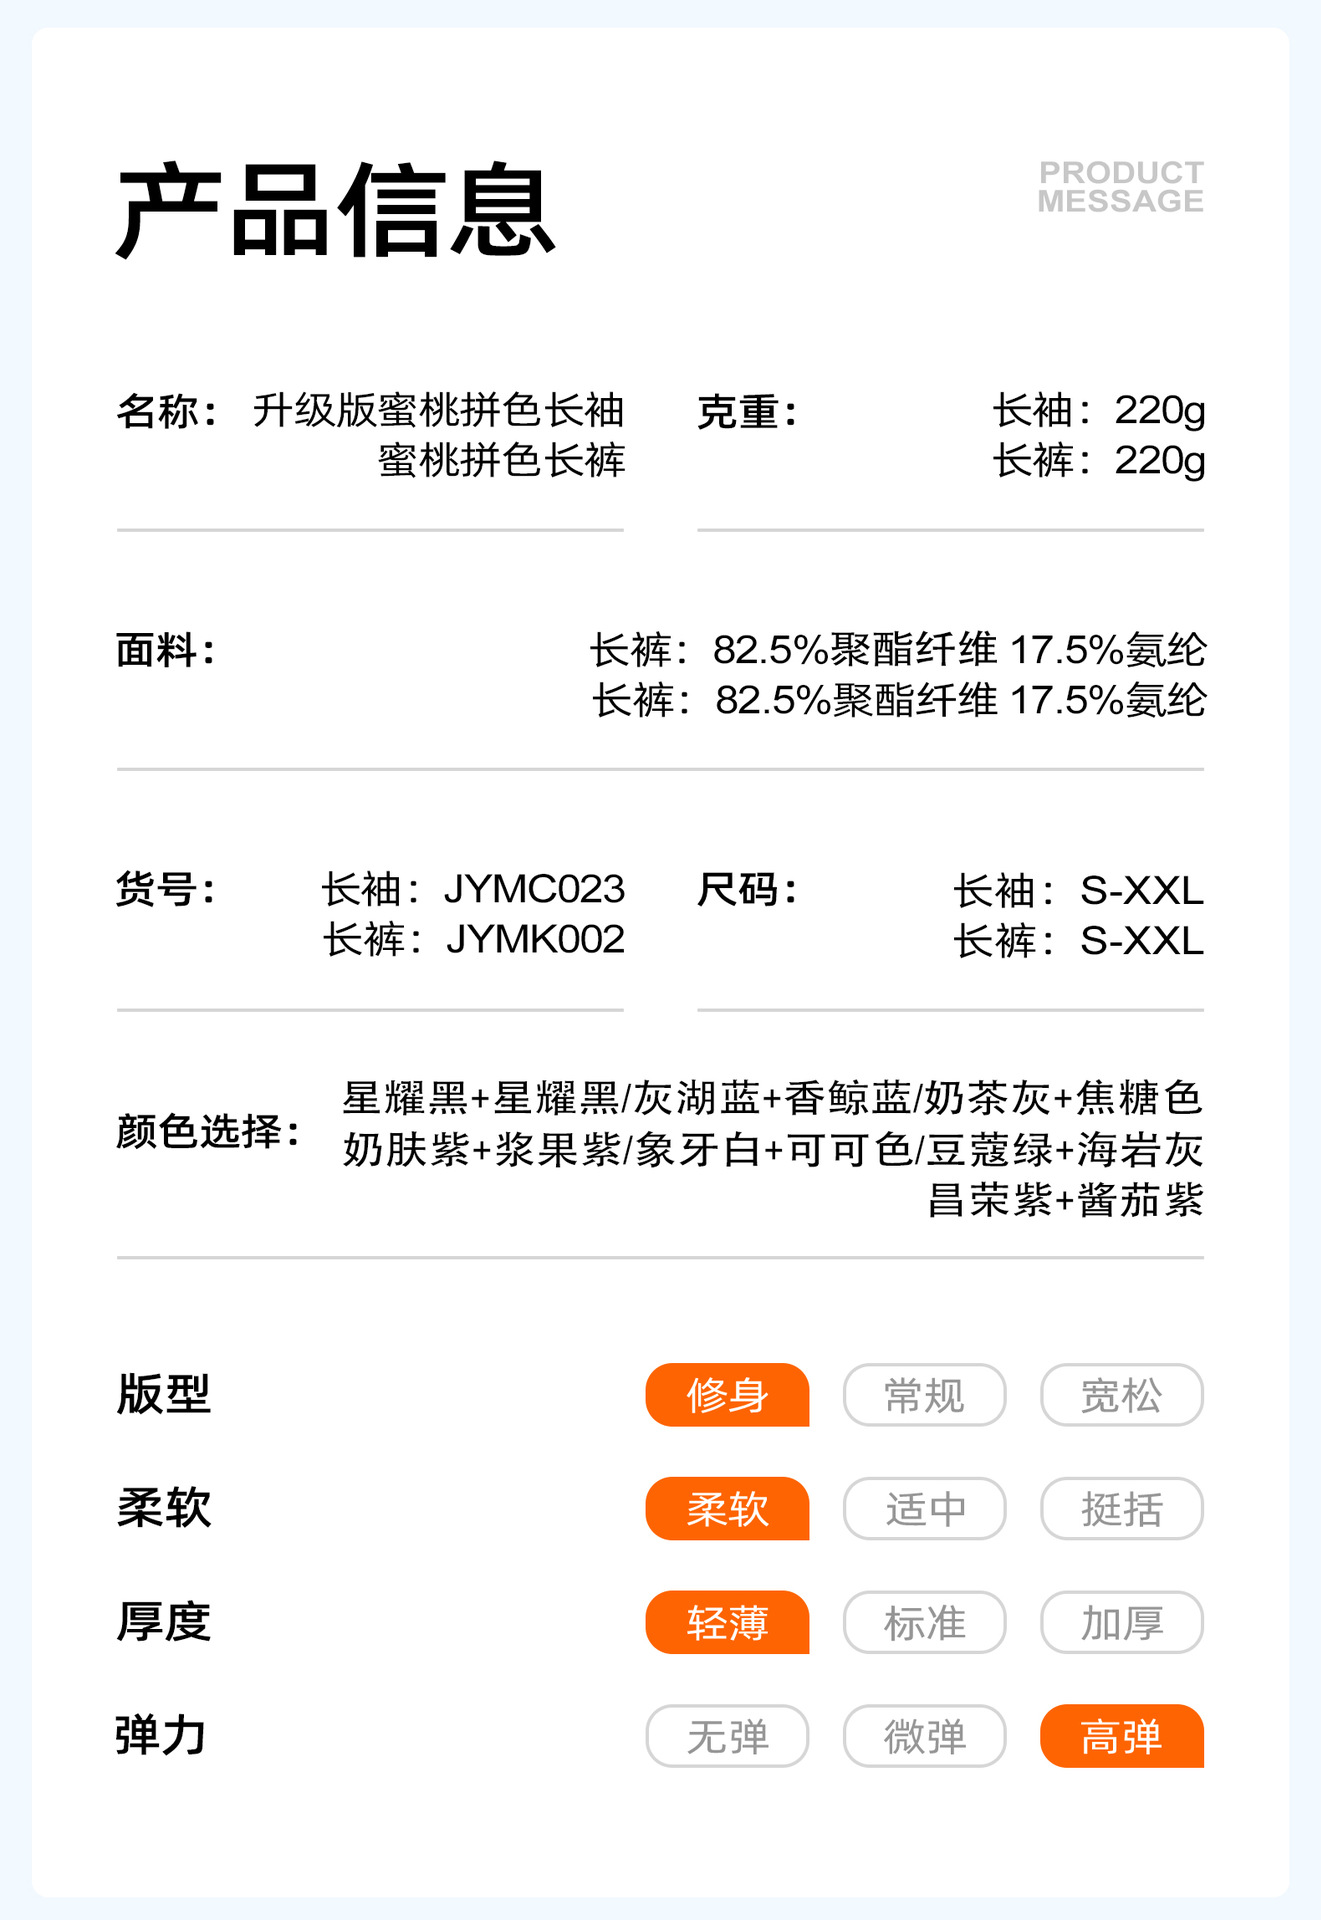This screenshot has height=1920, width=1321.
Task: Select the 适中 softness option
Action: pyautogui.click(x=924, y=1509)
